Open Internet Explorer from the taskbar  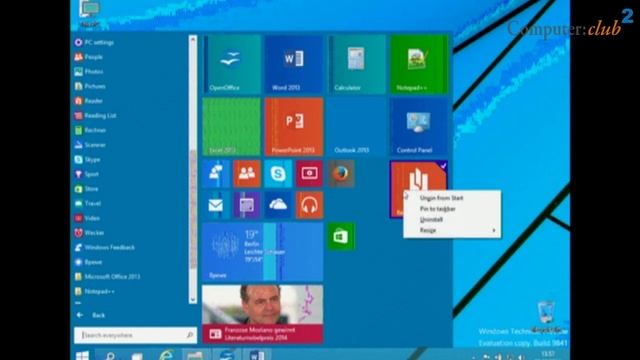[166, 355]
